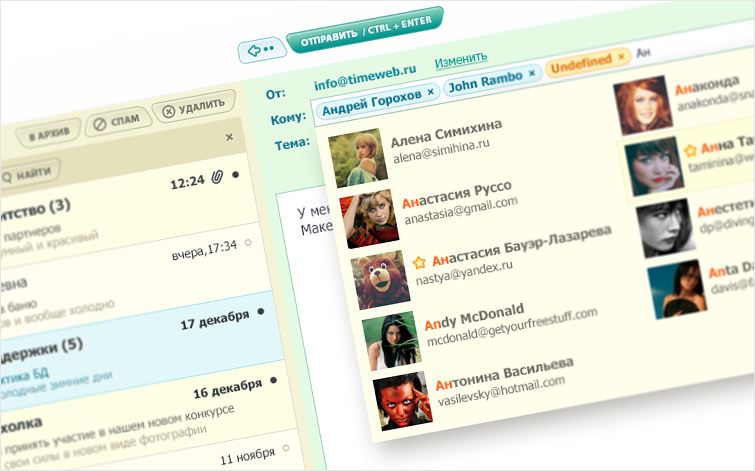Click the Изменить link next to the sender address
This screenshot has height=471, width=755.
tap(461, 59)
